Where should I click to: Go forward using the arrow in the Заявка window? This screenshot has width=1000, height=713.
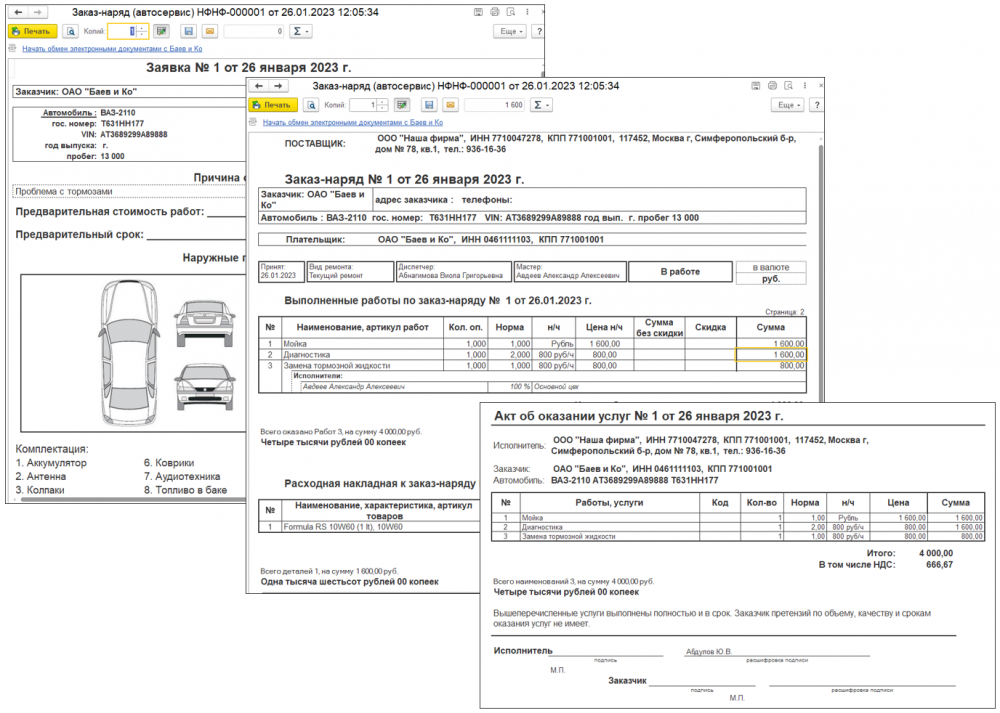click(x=38, y=12)
